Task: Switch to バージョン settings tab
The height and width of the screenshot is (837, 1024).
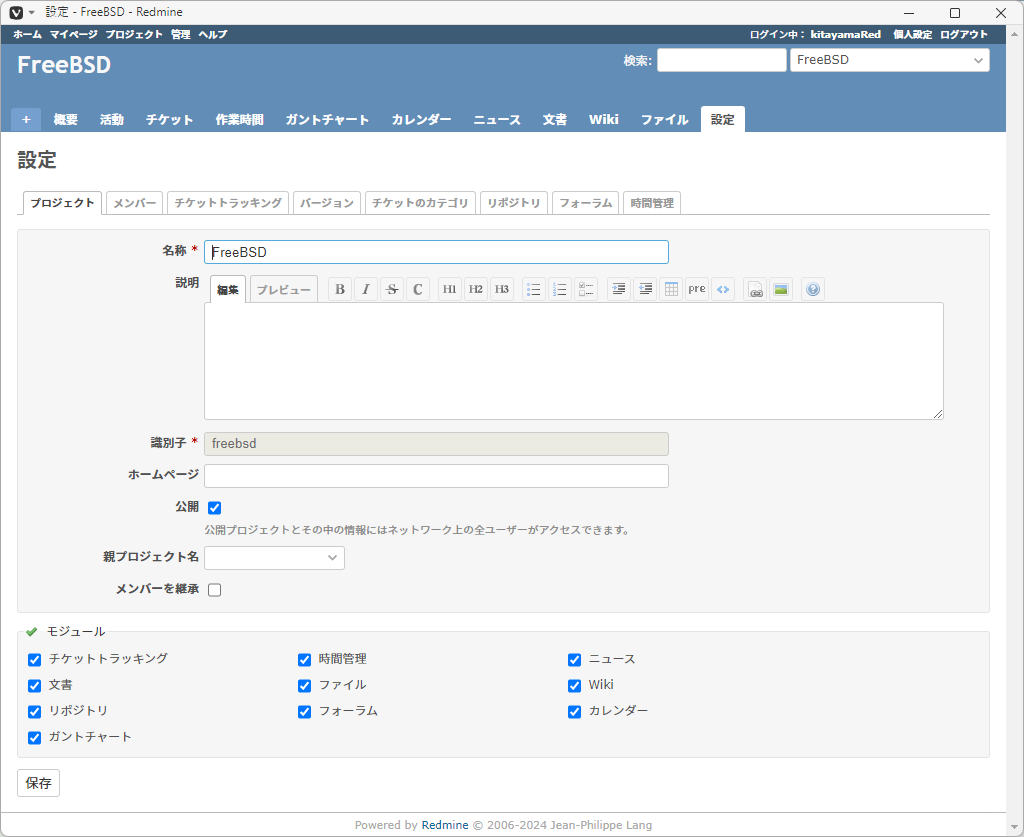Action: pyautogui.click(x=327, y=203)
